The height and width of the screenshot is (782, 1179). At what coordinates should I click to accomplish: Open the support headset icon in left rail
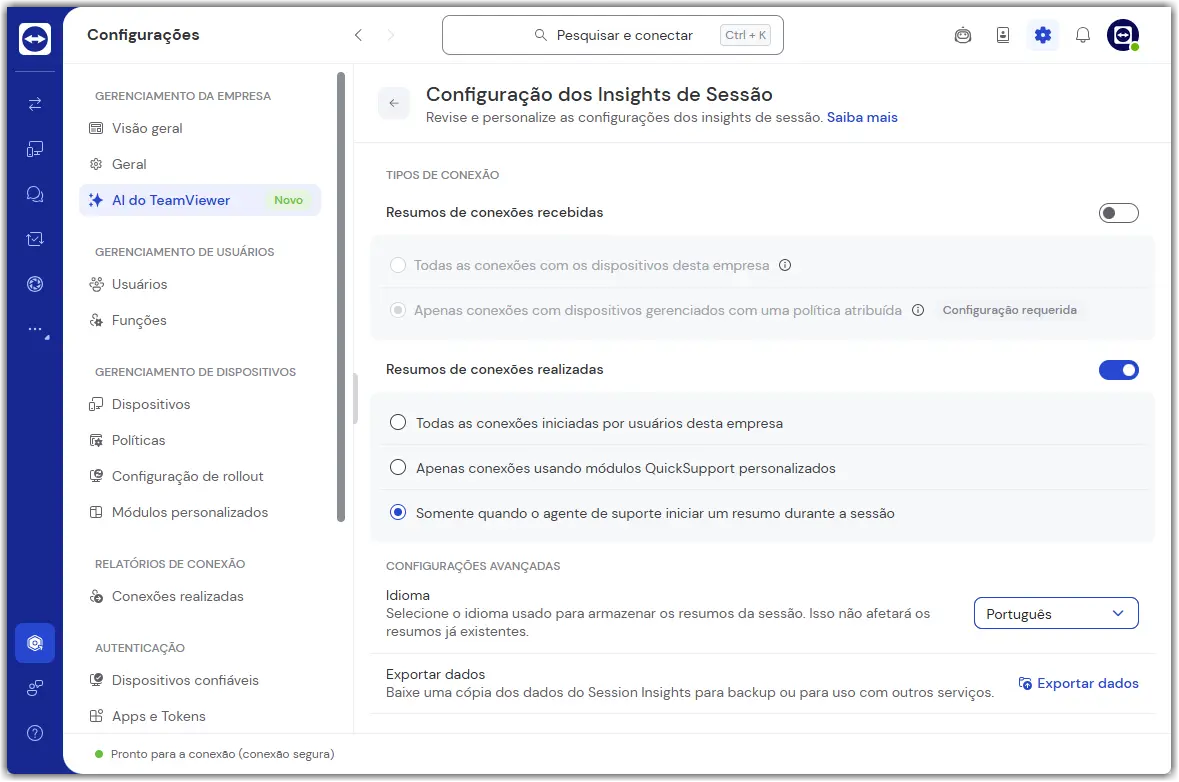pos(35,284)
